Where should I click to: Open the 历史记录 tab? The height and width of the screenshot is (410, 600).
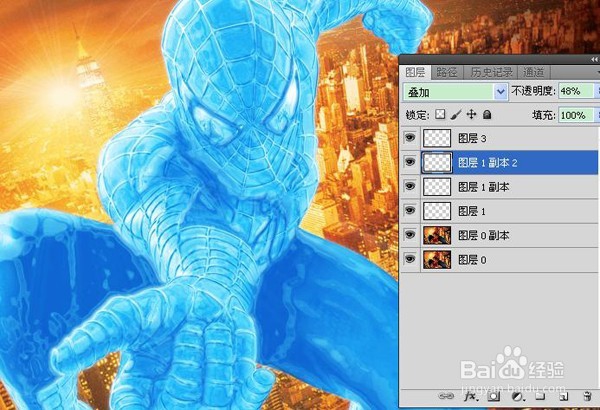[491, 72]
